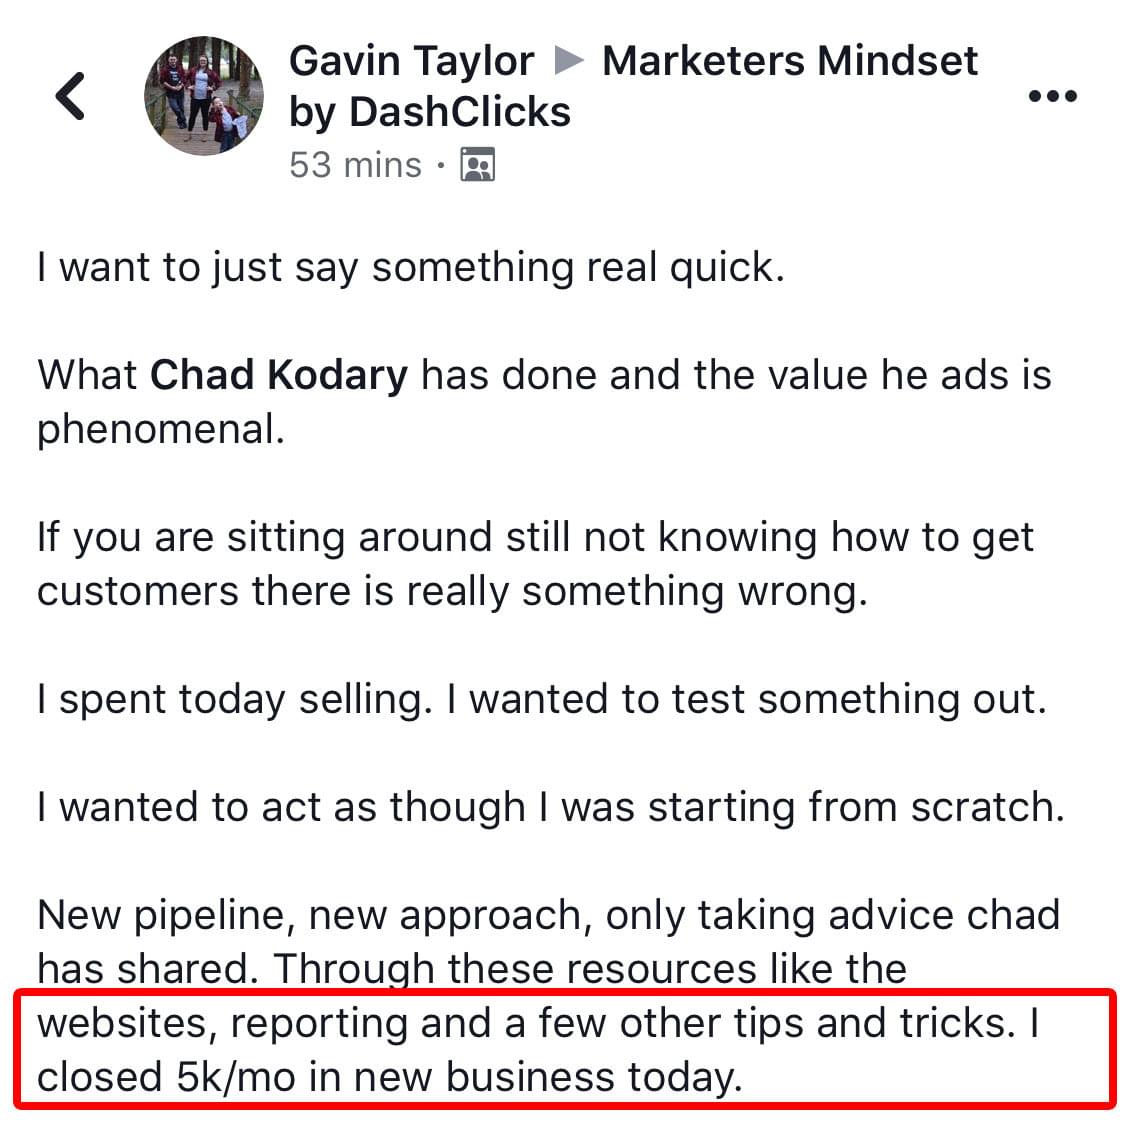Screen dimensions: 1125x1122
Task: Click the "New pipeline, new approach" line
Action: click(548, 915)
